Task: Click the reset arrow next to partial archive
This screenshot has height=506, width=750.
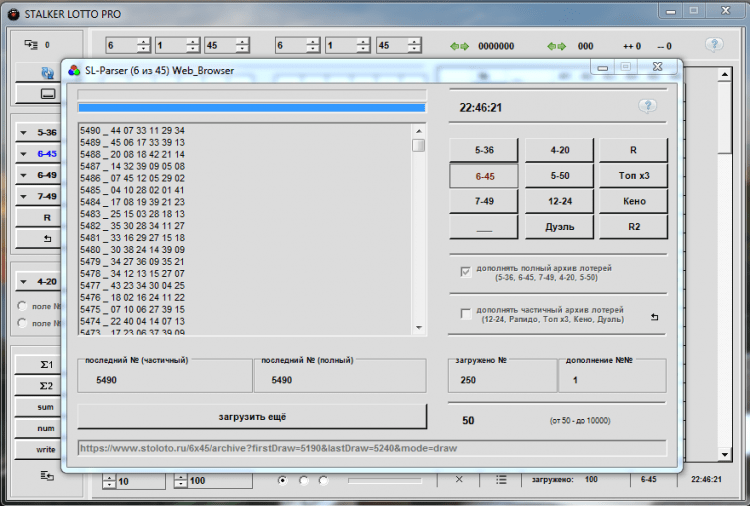Action: (655, 317)
